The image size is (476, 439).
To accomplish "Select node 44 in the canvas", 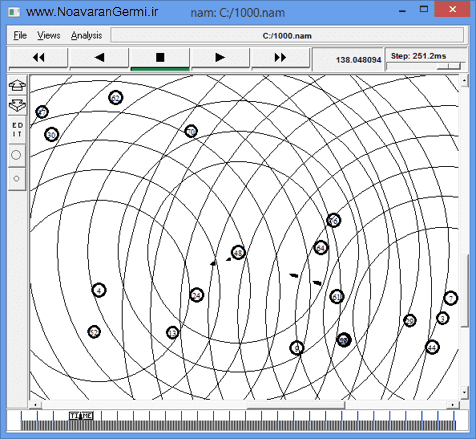I will 432,348.
